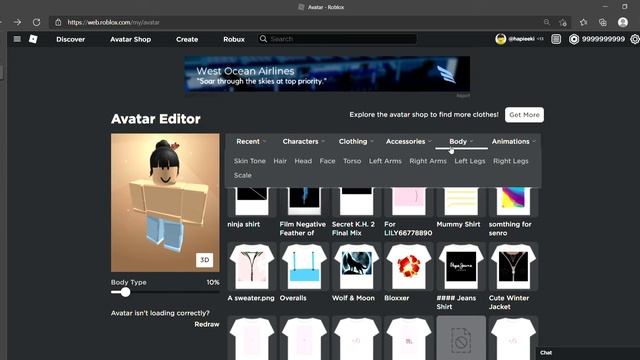The height and width of the screenshot is (360, 640).
Task: Expand the Characters dropdown
Action: point(304,141)
